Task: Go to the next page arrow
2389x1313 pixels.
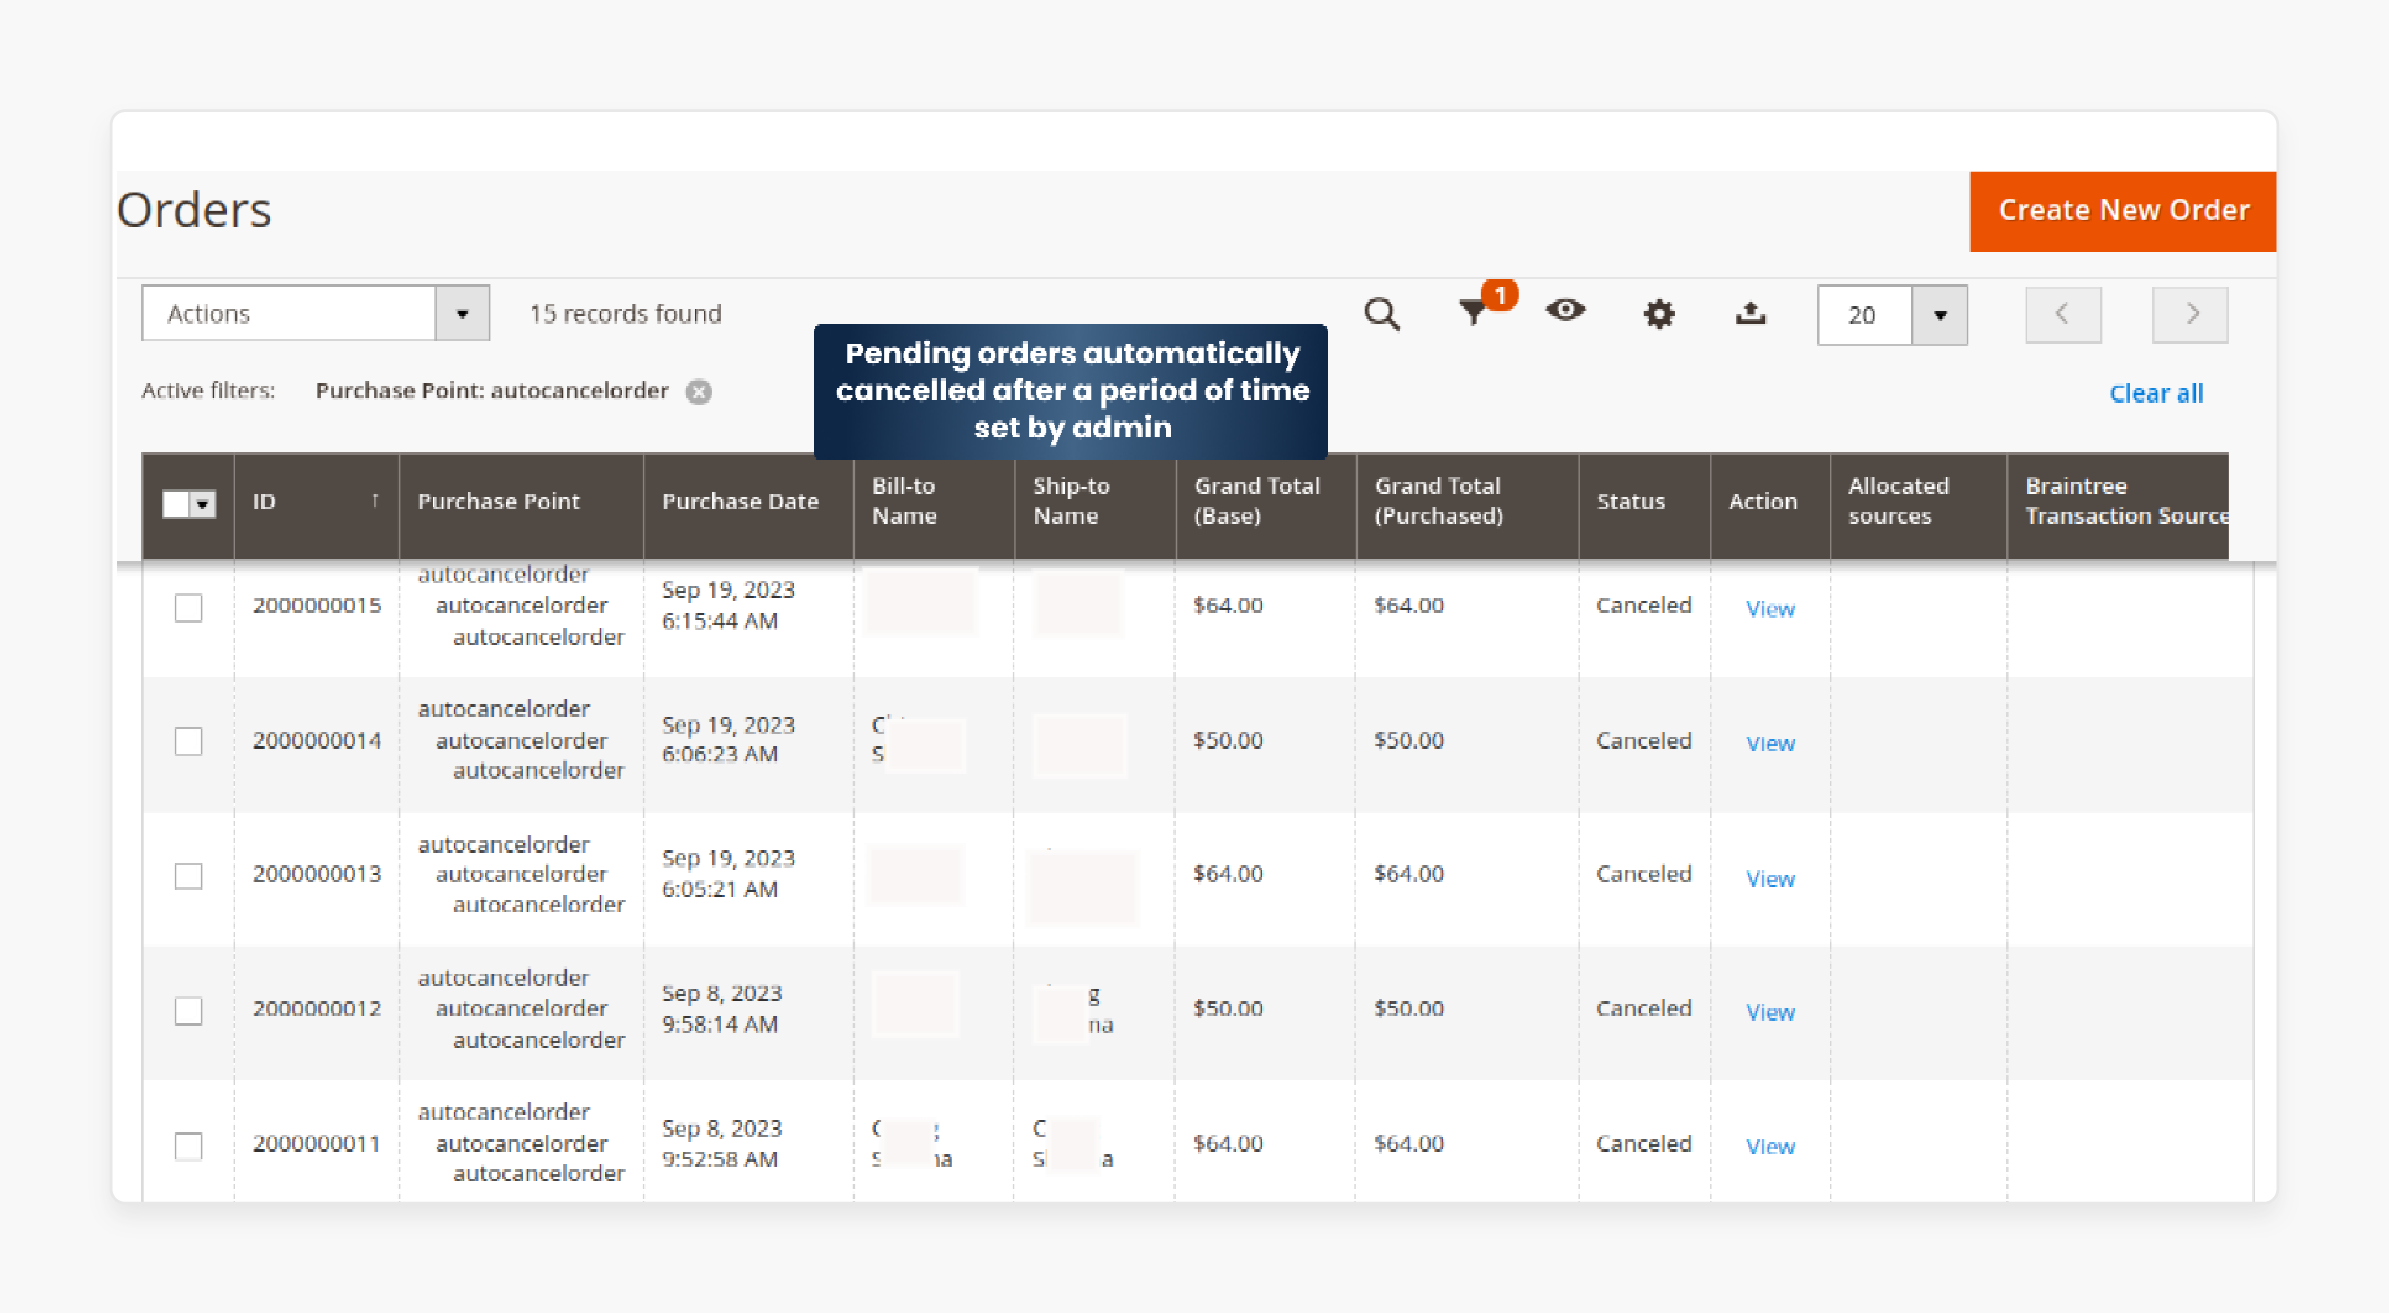Action: coord(2190,315)
